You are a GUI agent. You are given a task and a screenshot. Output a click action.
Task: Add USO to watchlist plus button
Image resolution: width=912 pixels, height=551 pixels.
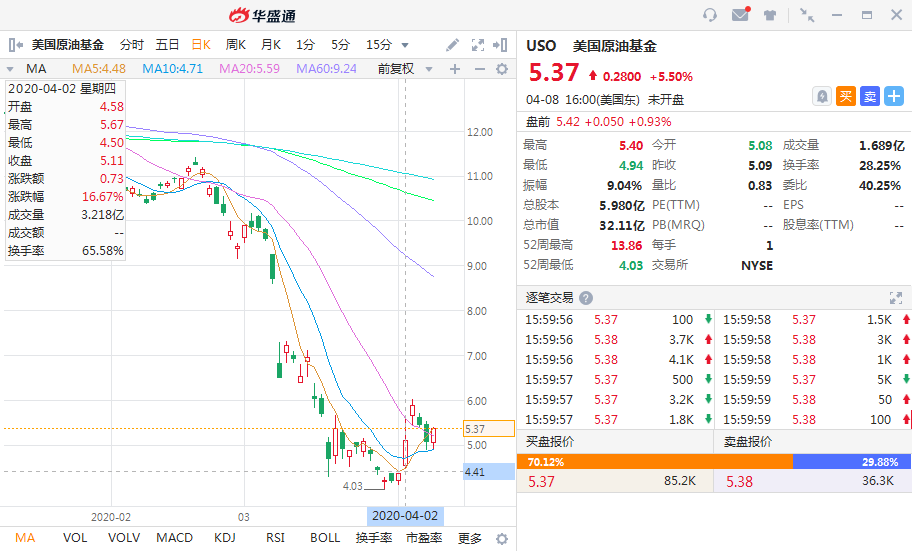894,96
